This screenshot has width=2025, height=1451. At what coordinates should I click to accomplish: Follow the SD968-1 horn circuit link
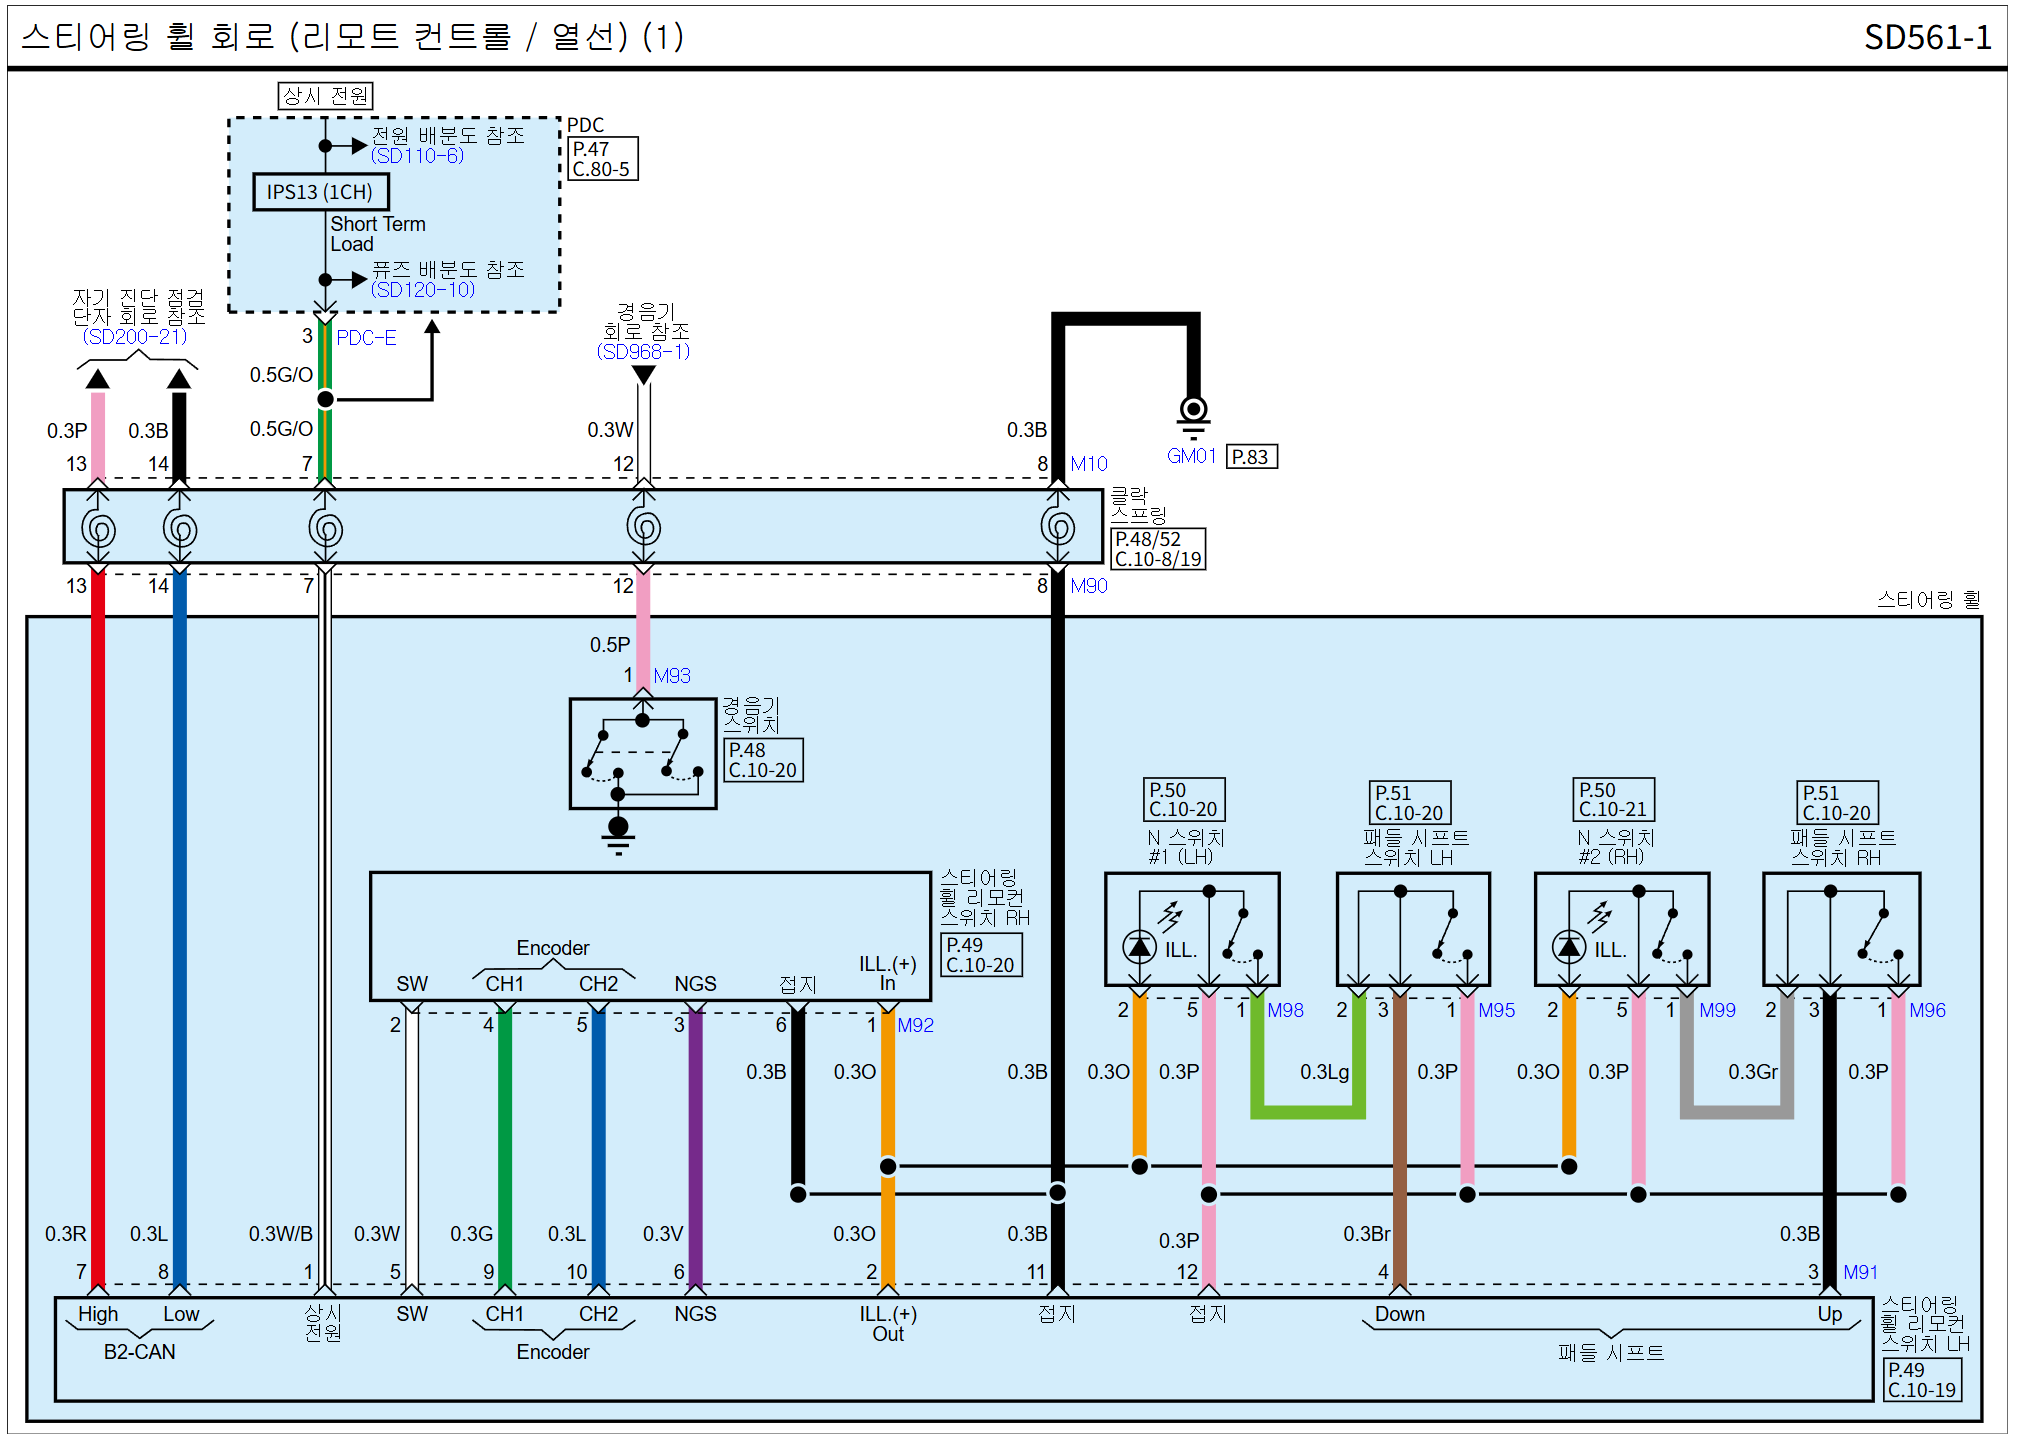click(x=643, y=352)
